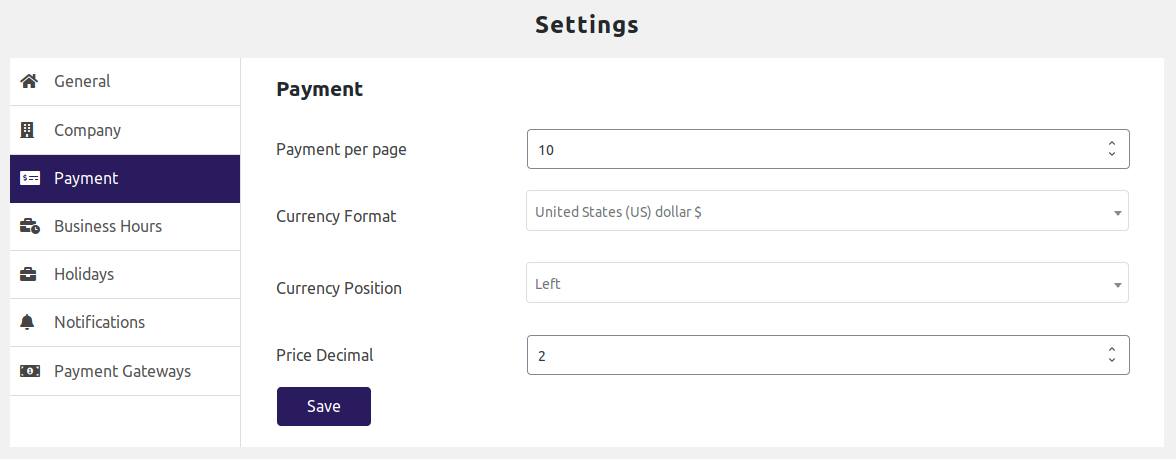Click the bell icon beside Notifications
This screenshot has width=1176, height=459.
click(28, 322)
